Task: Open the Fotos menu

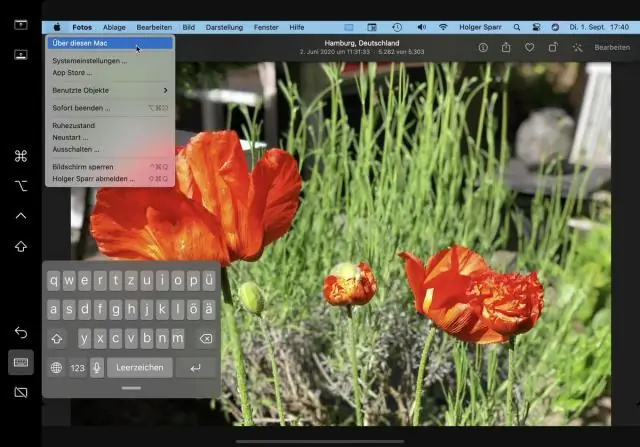Action: 82,27
